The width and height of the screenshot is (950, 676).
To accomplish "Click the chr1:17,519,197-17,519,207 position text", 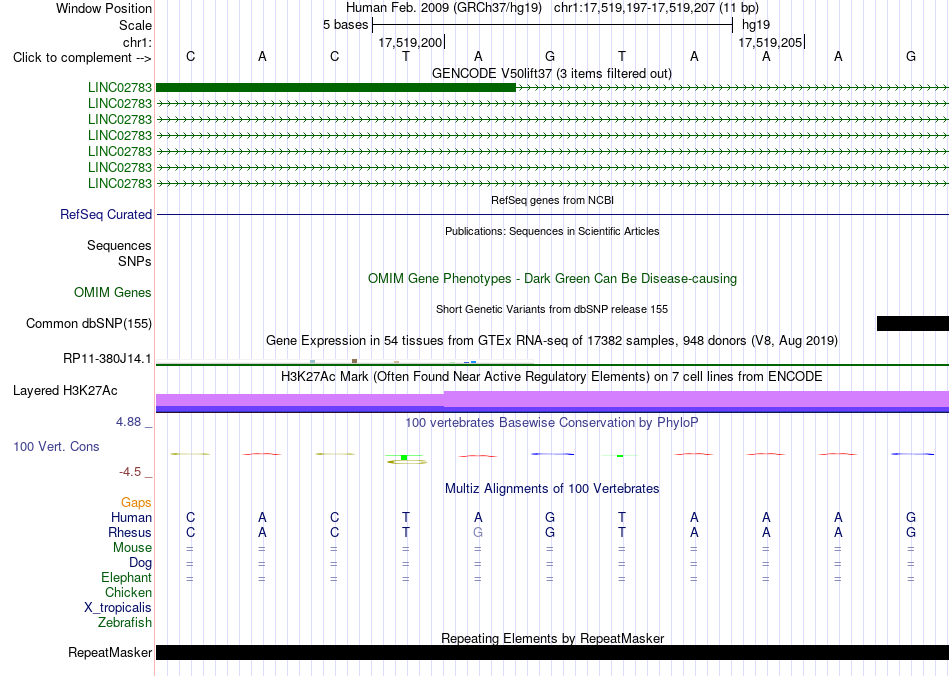I will click(x=656, y=8).
